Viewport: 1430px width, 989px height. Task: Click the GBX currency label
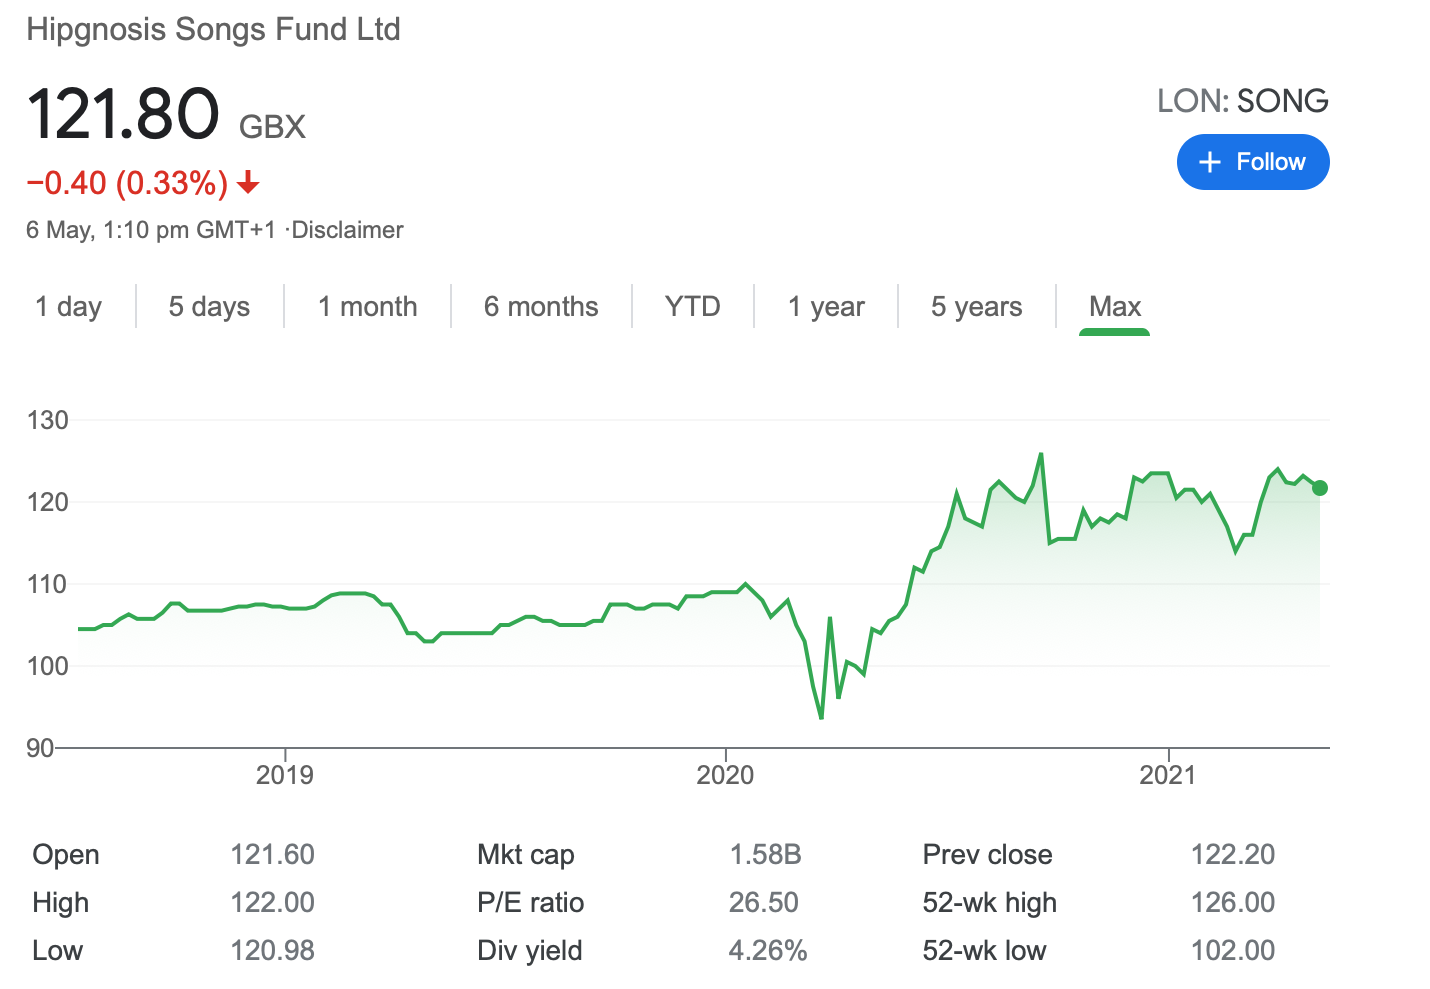tap(272, 126)
